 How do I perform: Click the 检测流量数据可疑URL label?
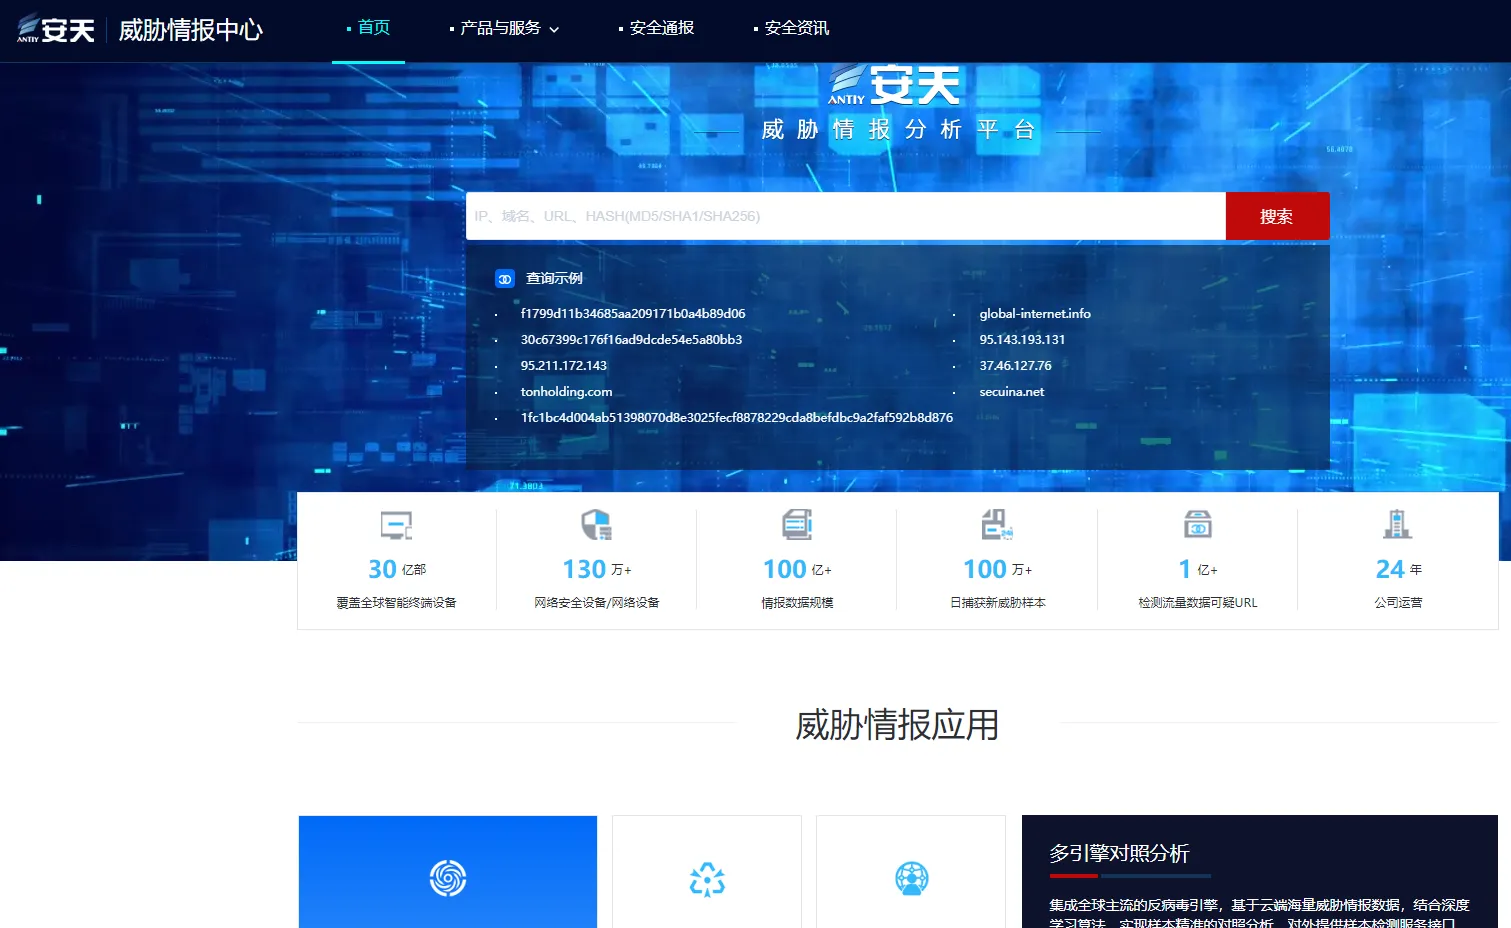tap(1198, 603)
